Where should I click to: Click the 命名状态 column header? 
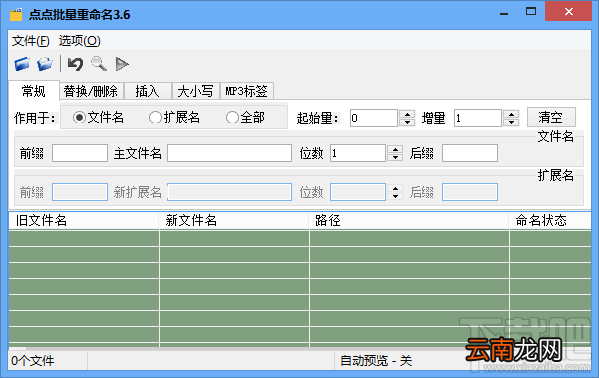pos(550,221)
